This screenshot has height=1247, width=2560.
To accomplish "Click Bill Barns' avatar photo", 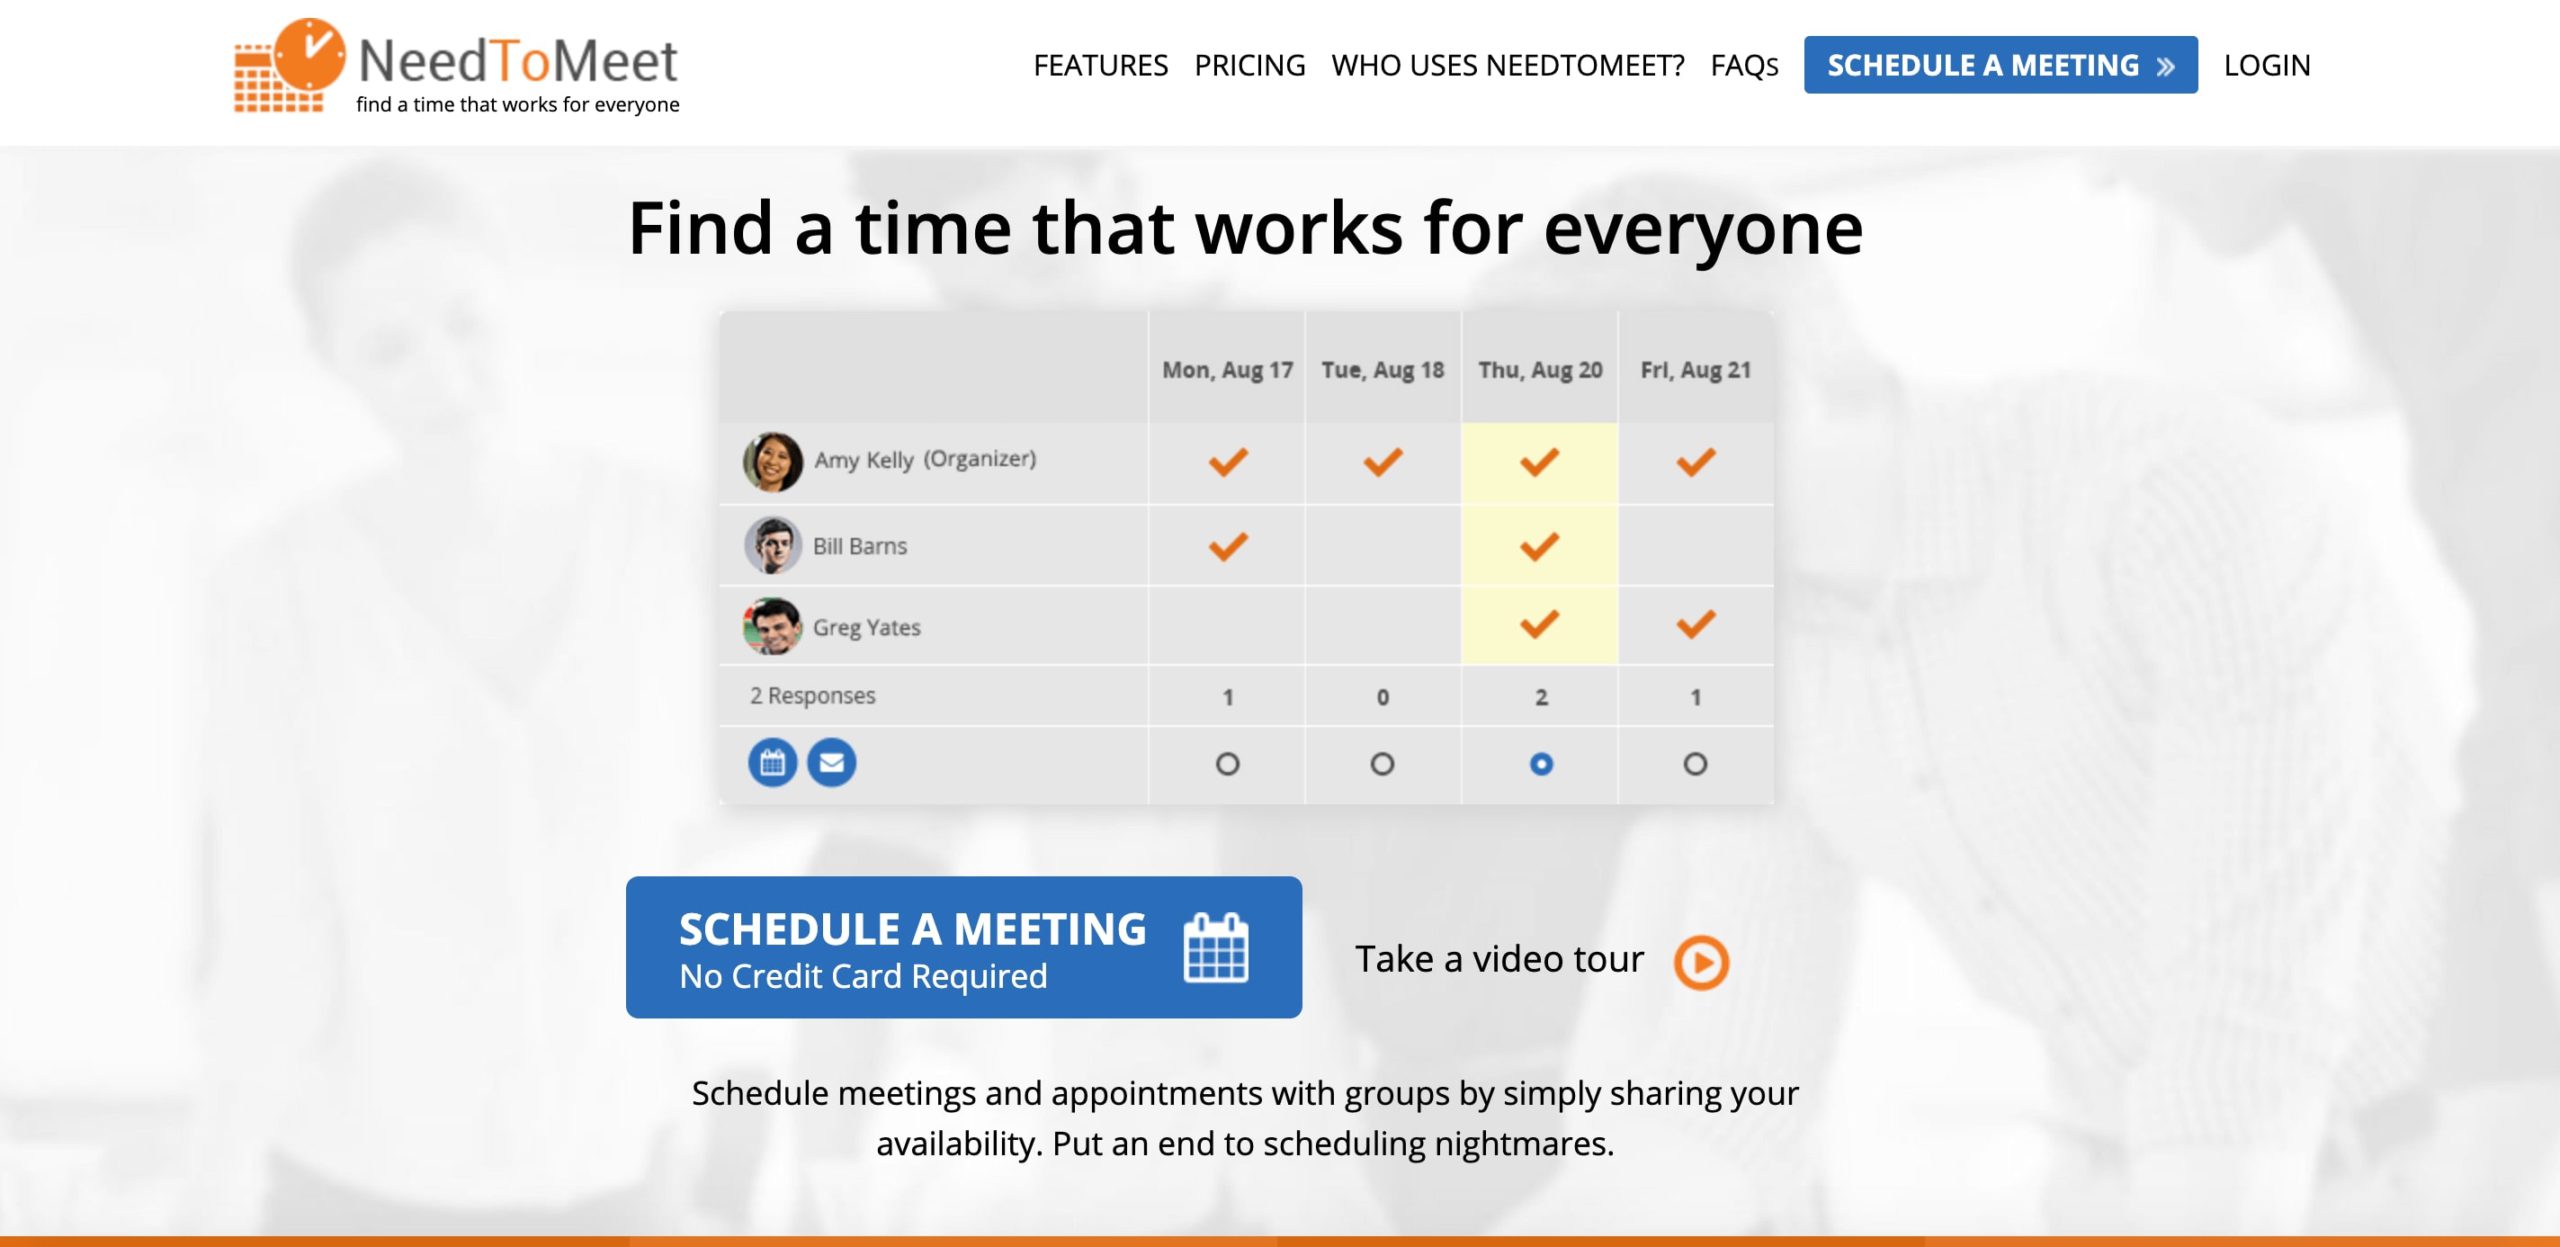I will 772,545.
